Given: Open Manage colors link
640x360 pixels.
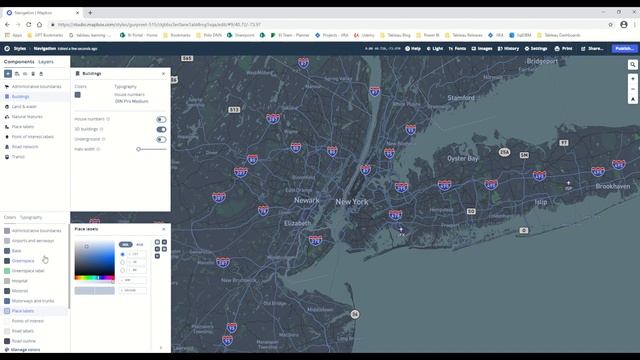Looking at the screenshot, I should [x=22, y=350].
